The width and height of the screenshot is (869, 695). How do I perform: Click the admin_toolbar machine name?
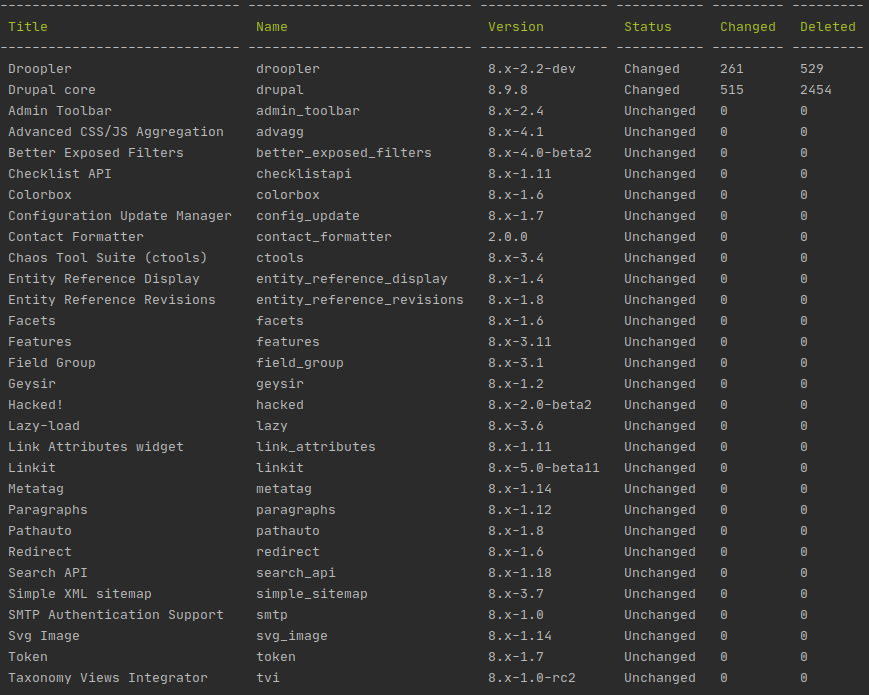[308, 111]
